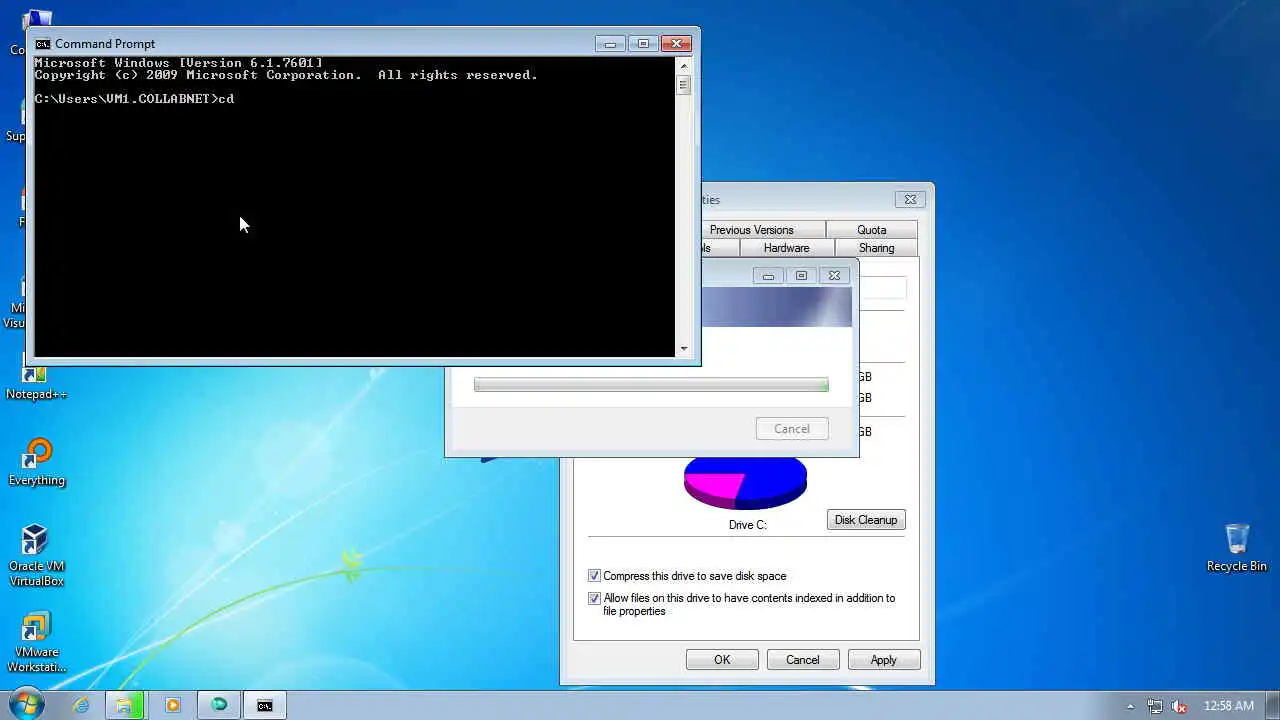Show hidden system tray icons
The width and height of the screenshot is (1280, 720).
click(1131, 706)
